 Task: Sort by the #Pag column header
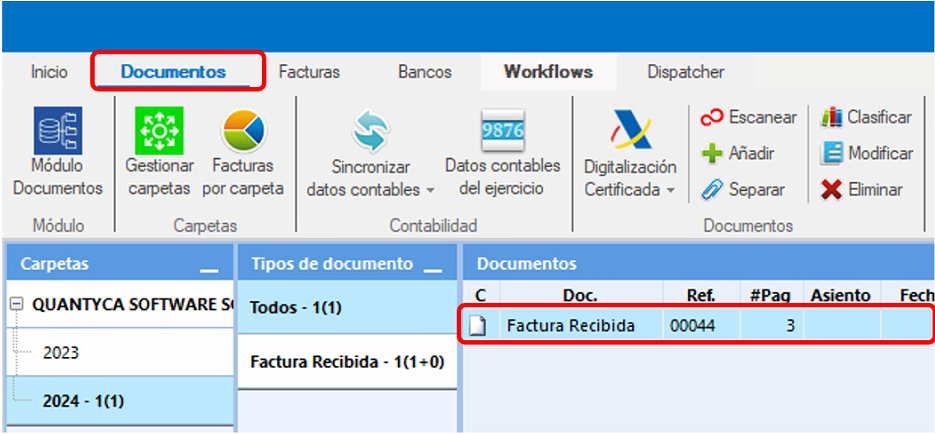pyautogui.click(x=771, y=295)
